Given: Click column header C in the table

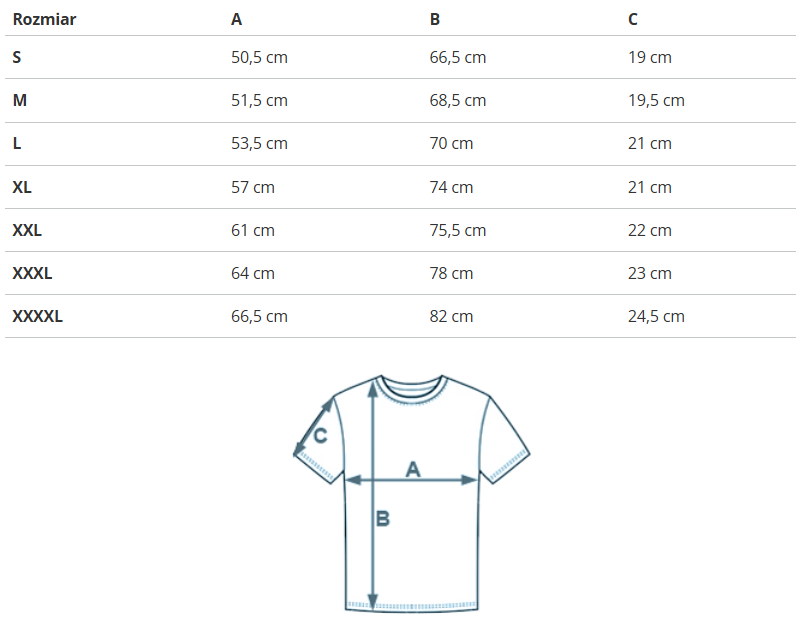Looking at the screenshot, I should (x=633, y=19).
